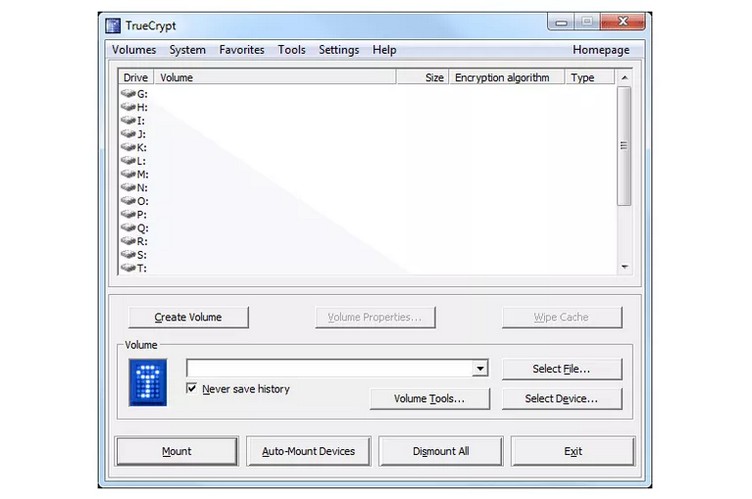
Task: Click Dismount All button
Action: [441, 451]
